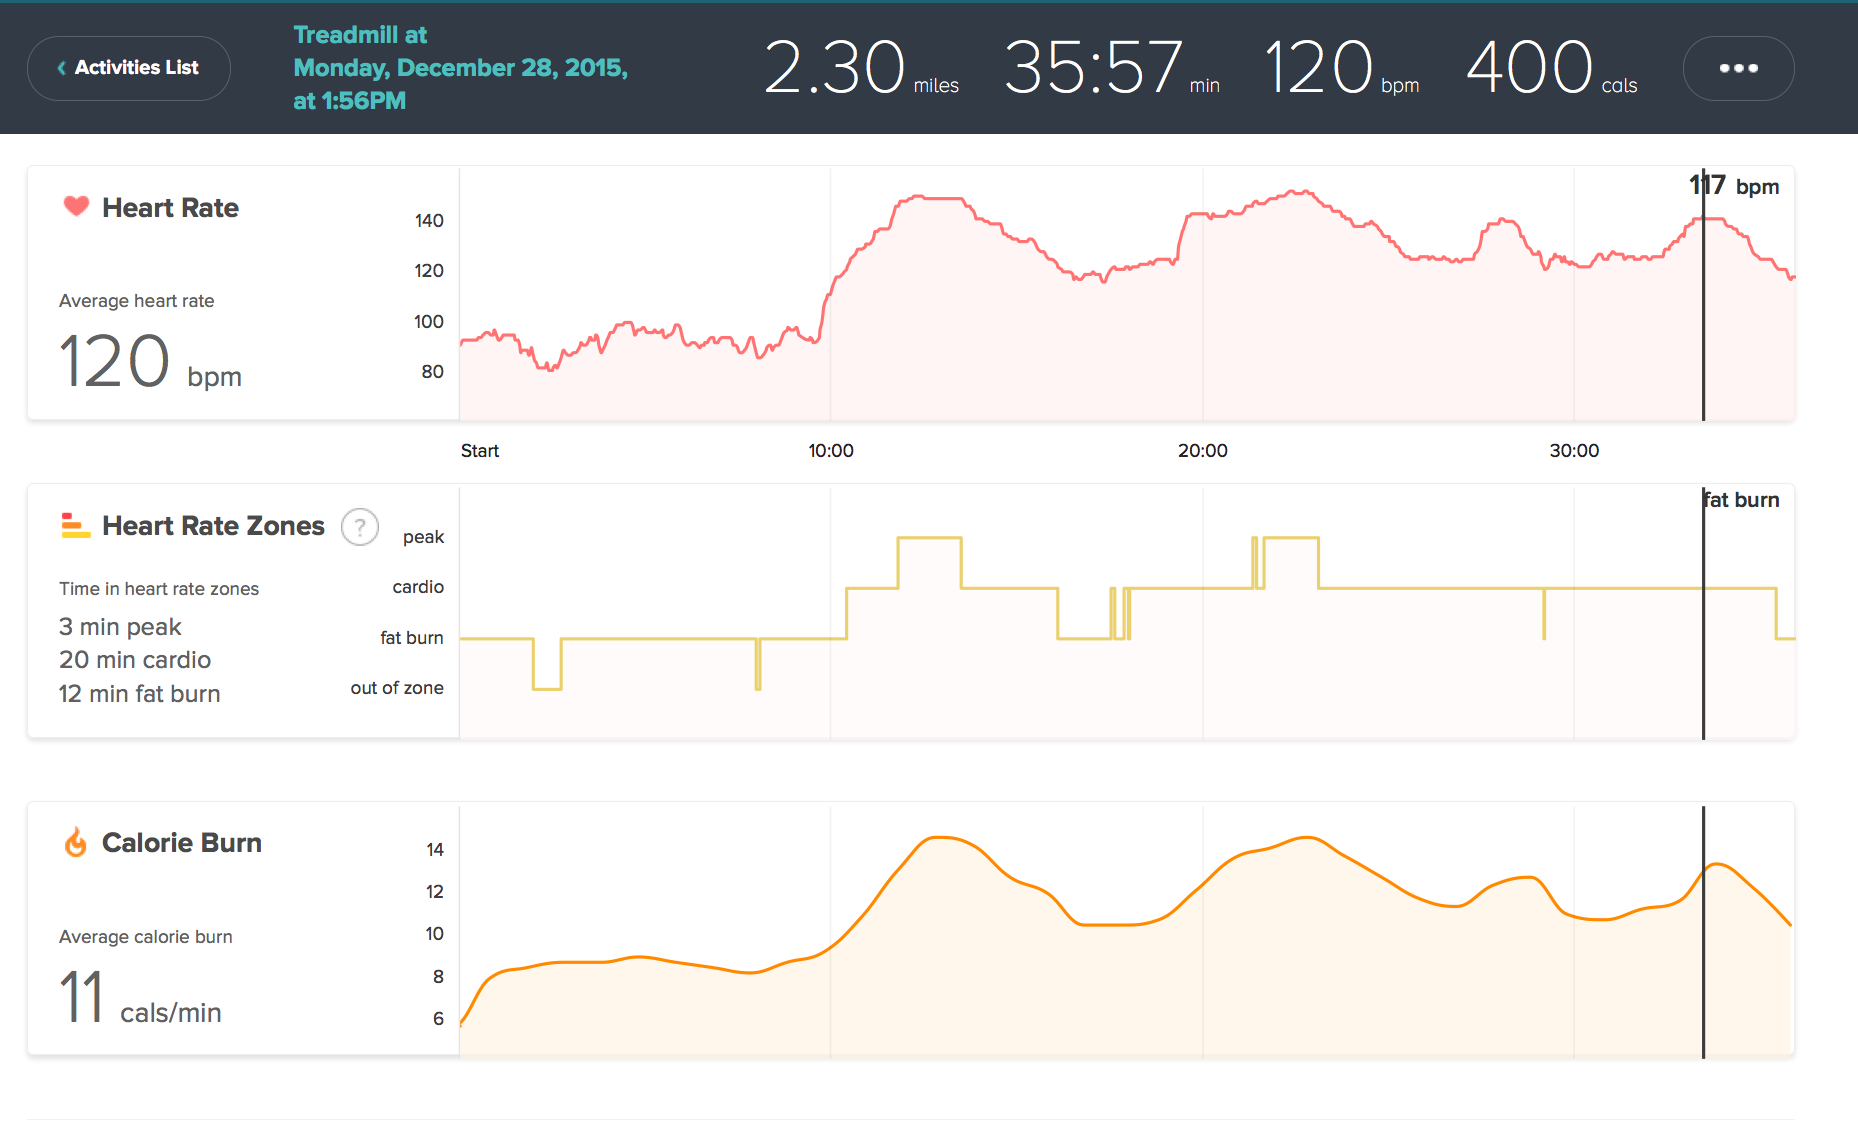Click the red heart icon
1858x1142 pixels.
tap(76, 206)
